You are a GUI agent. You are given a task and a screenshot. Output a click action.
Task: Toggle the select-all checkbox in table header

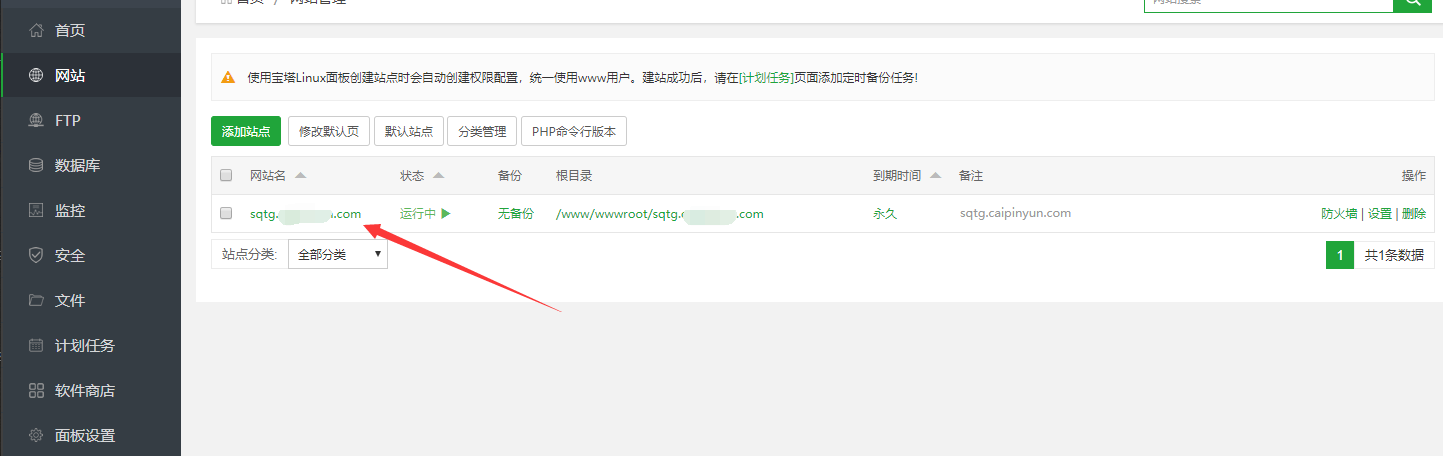click(x=226, y=176)
